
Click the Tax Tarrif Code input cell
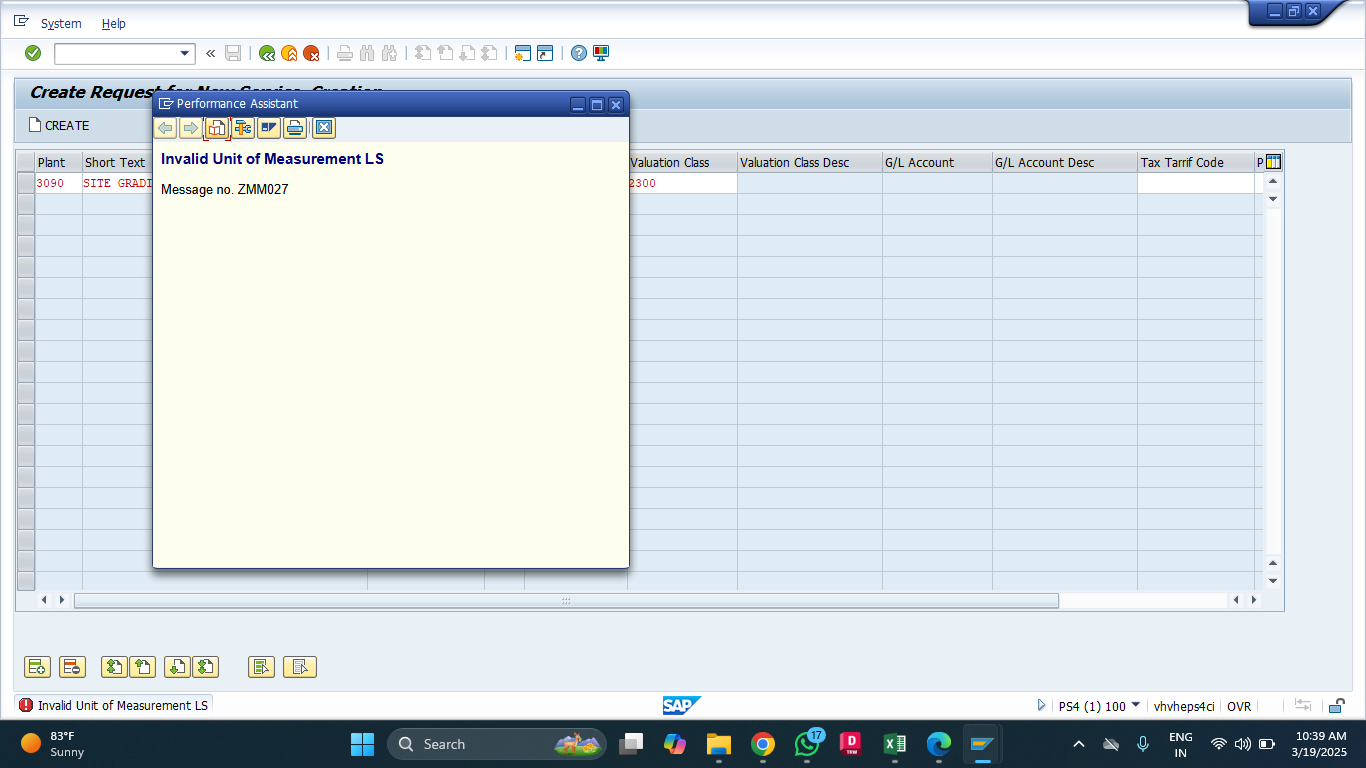pyautogui.click(x=1195, y=184)
